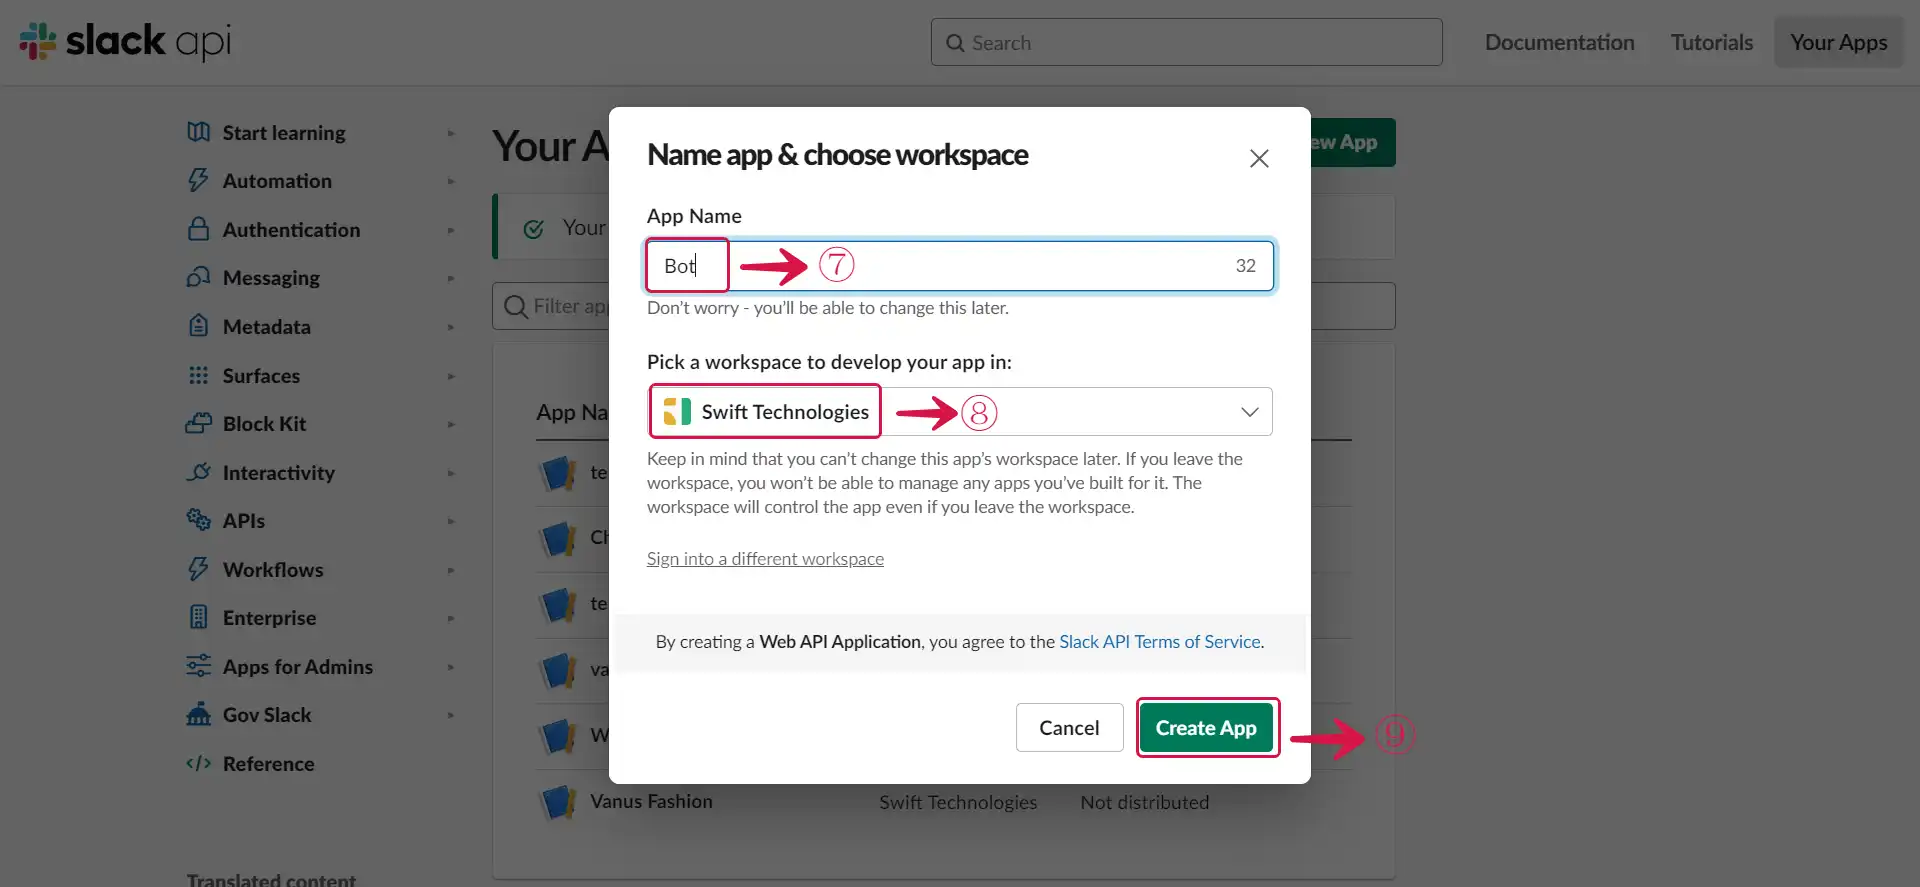Viewport: 1920px width, 887px height.
Task: Open the Enterprise menu item
Action: [269, 617]
